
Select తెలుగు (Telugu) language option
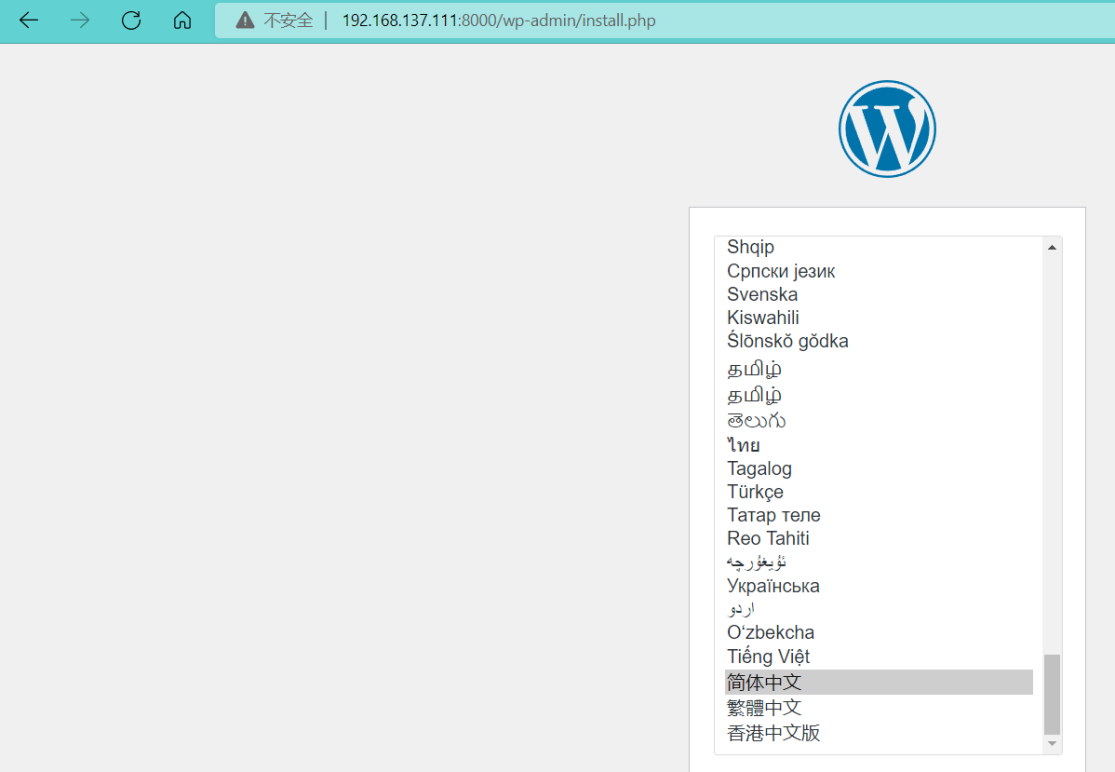click(879, 421)
